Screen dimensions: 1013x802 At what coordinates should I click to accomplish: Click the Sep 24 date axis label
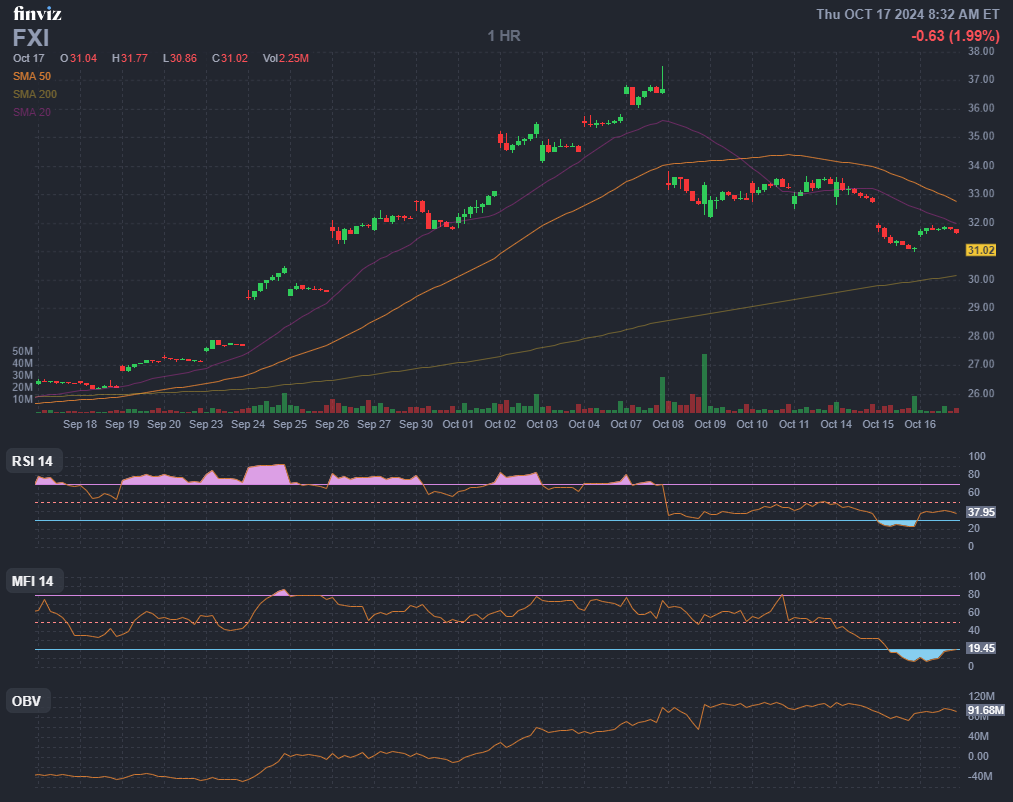coord(247,425)
